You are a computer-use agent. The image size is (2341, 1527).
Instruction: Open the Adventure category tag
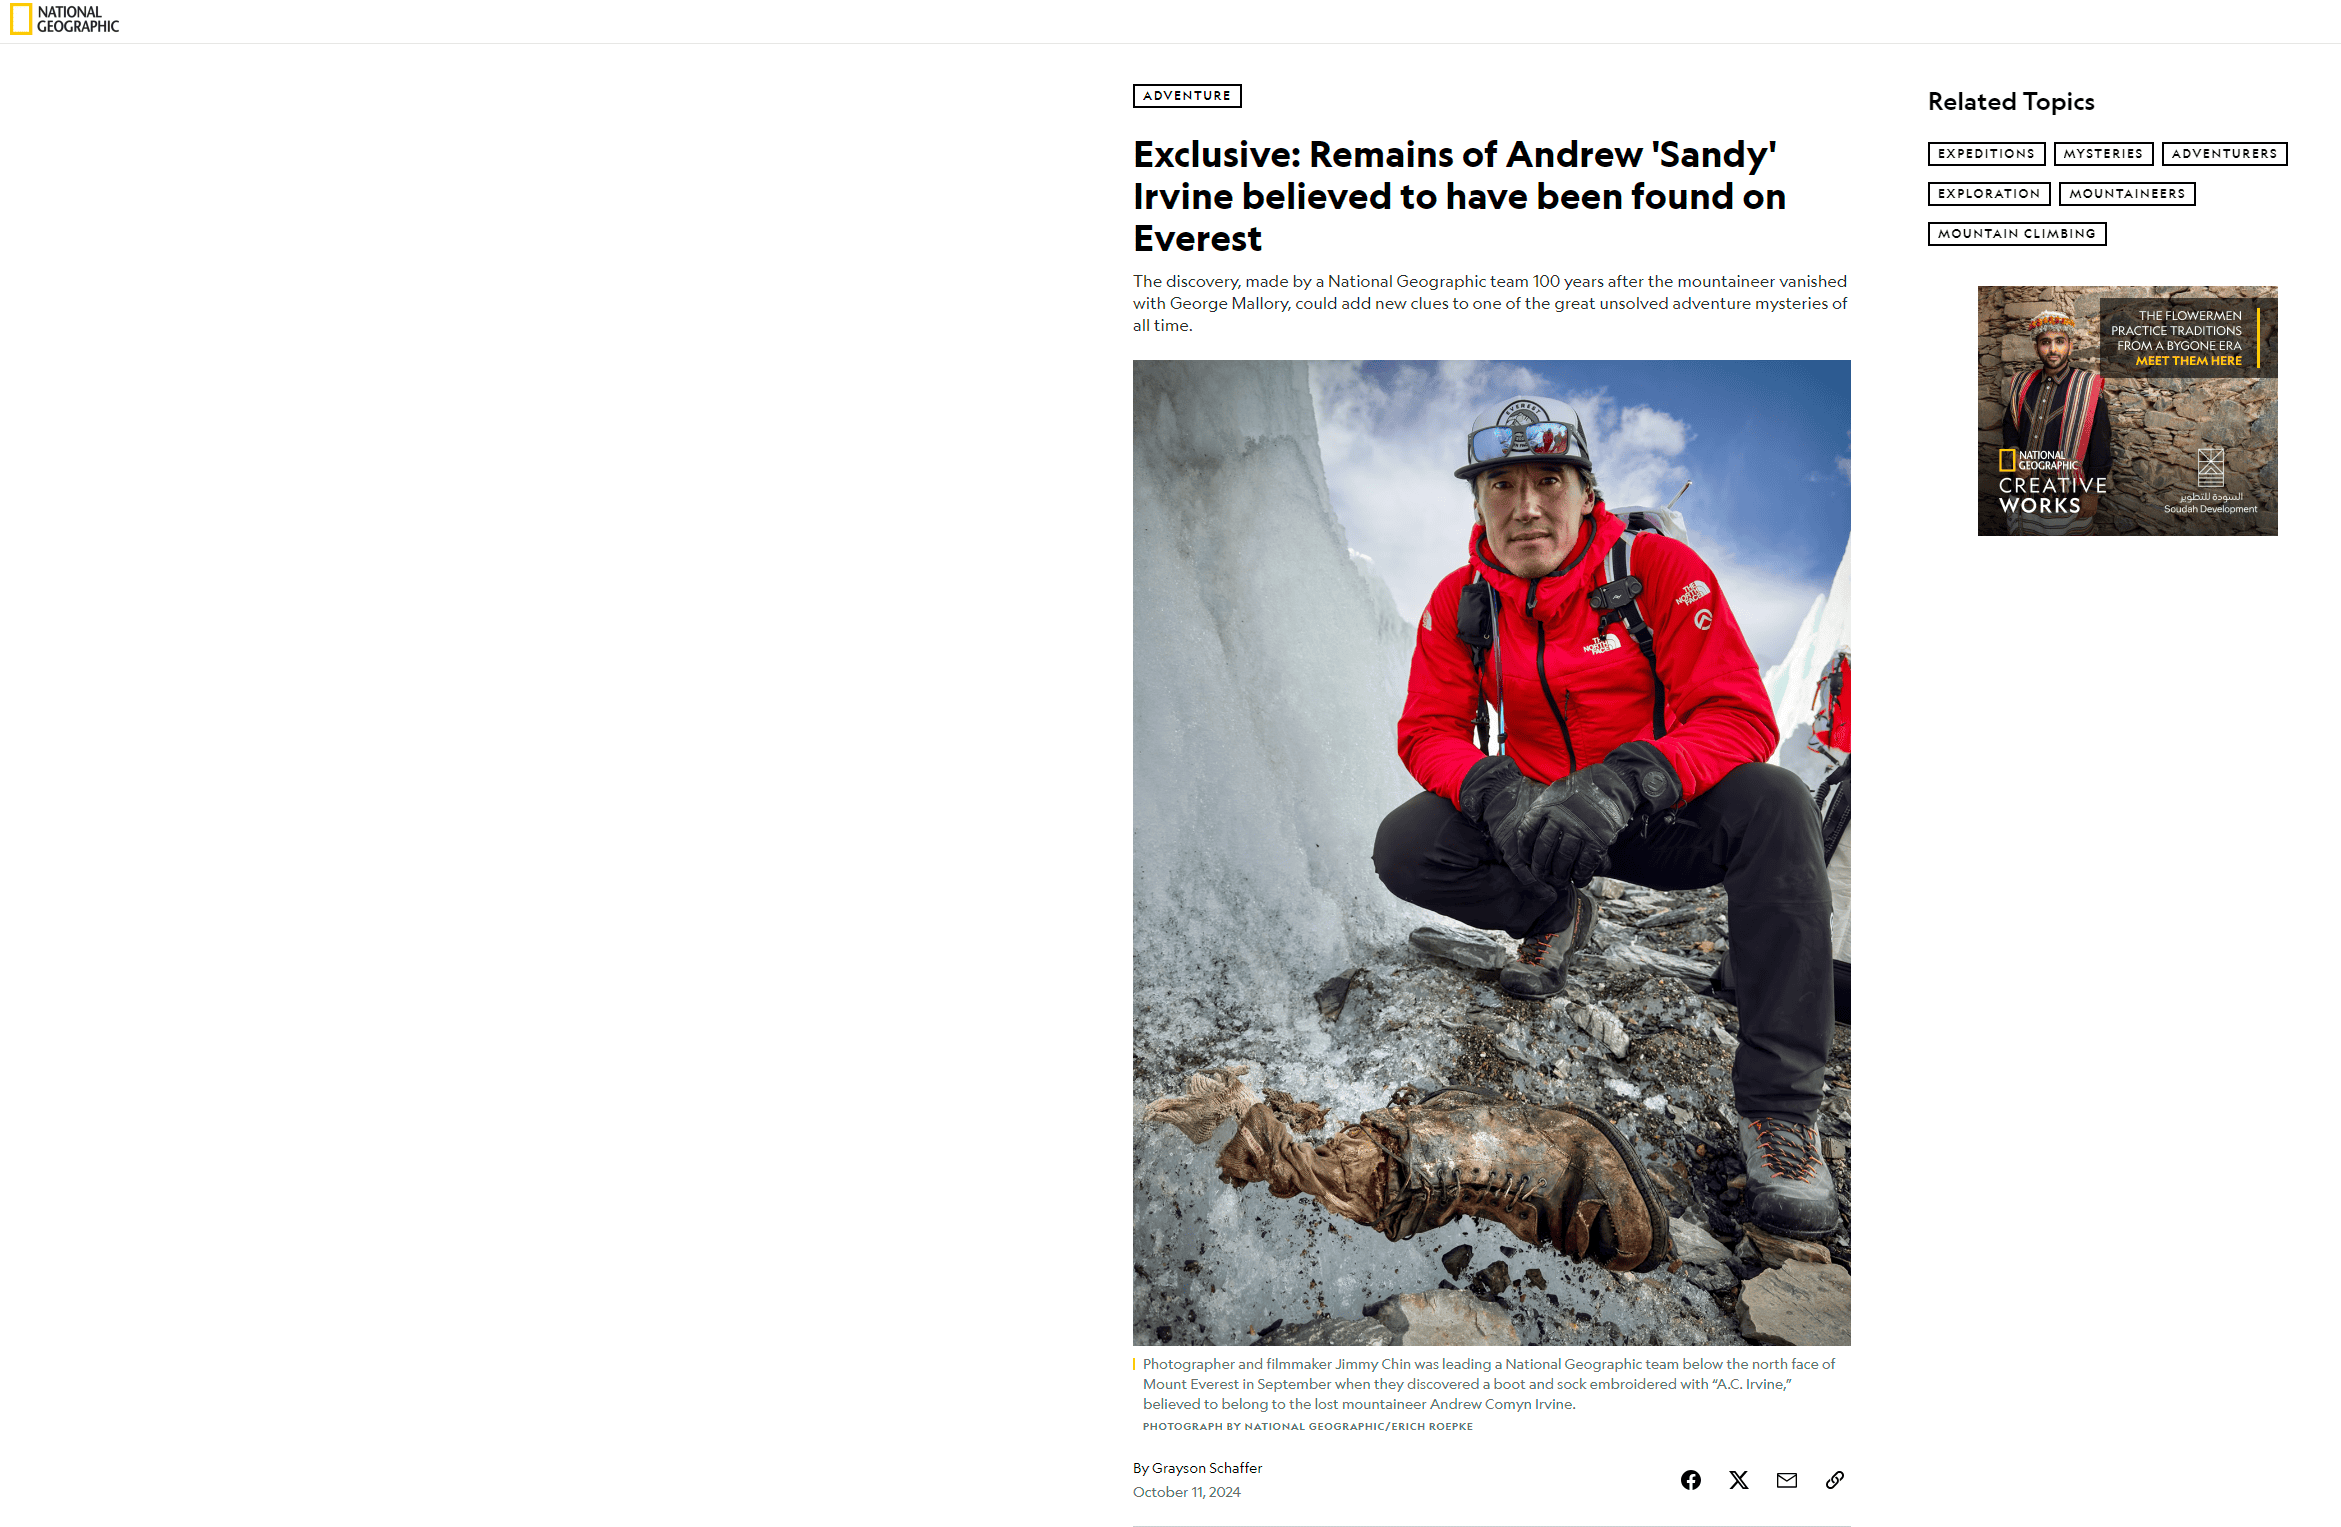pos(1187,96)
